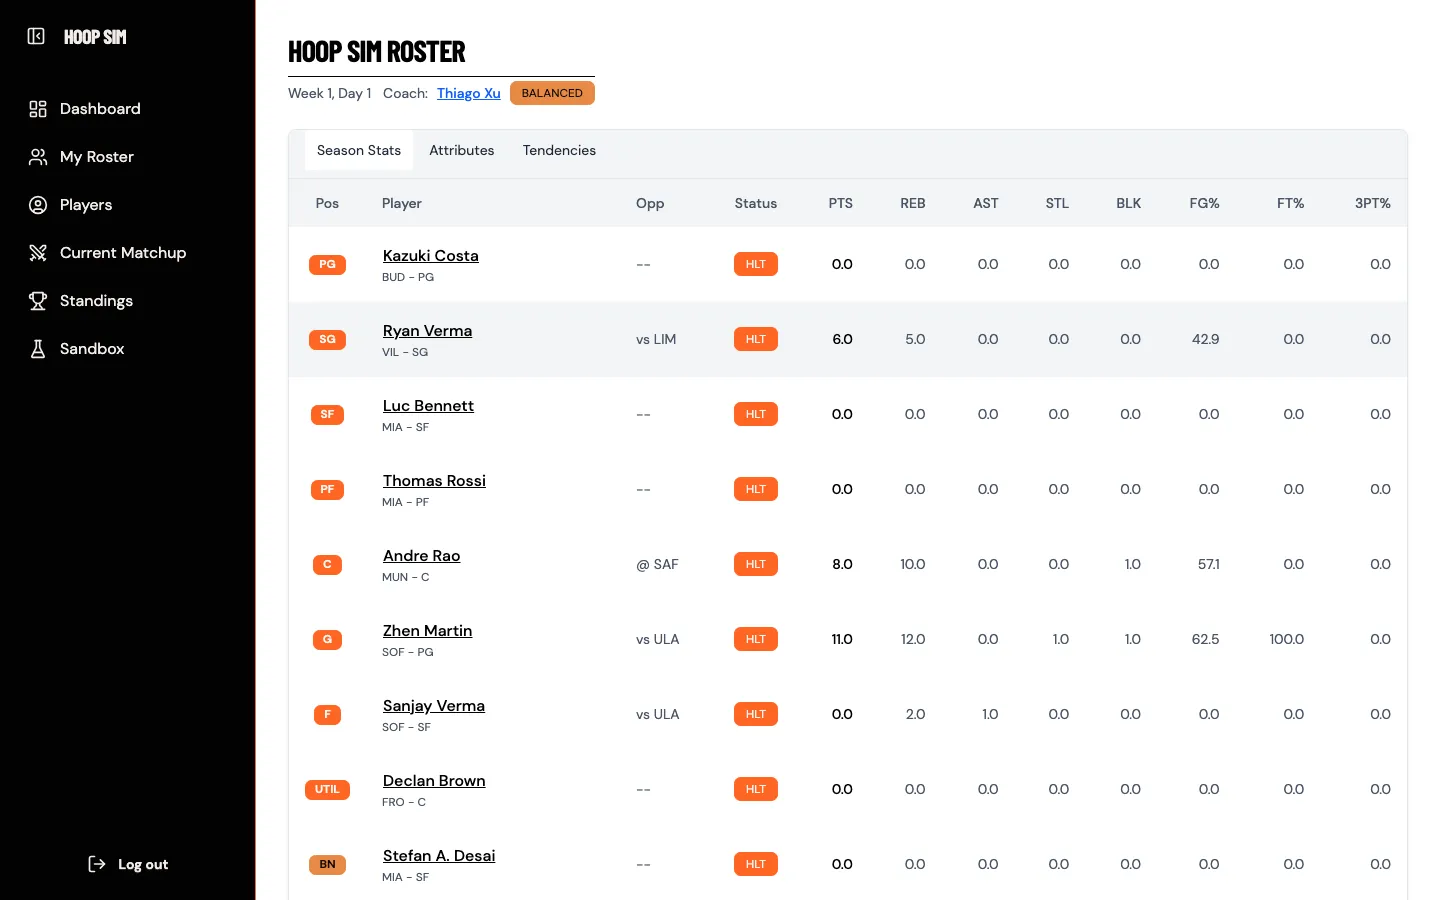Open the Tendencies tab

(x=559, y=150)
